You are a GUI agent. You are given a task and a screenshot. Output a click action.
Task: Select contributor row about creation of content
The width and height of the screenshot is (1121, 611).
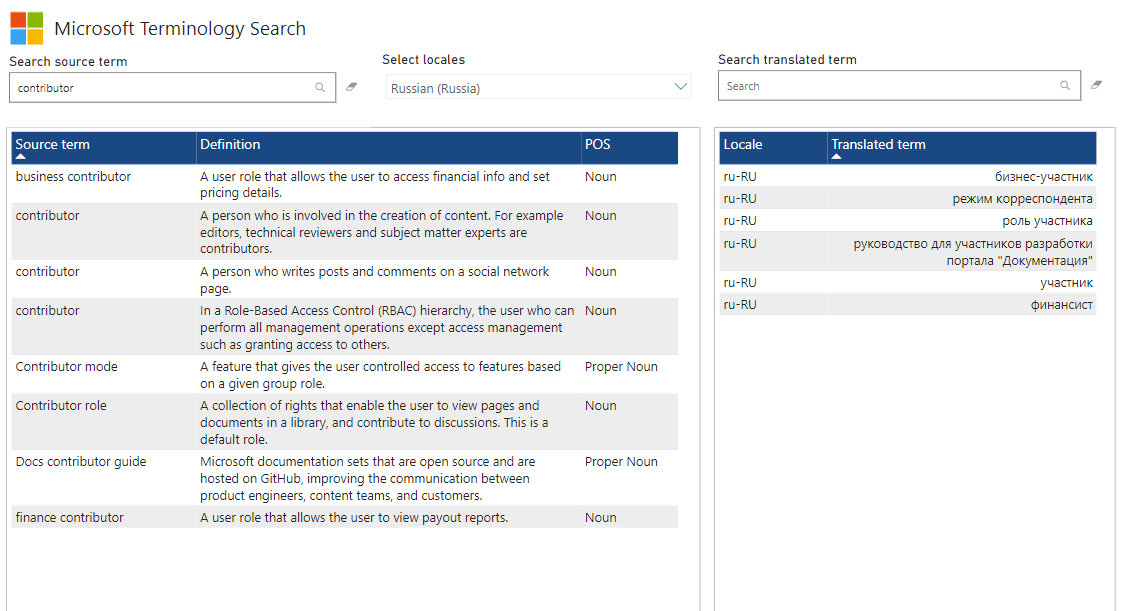(x=48, y=216)
